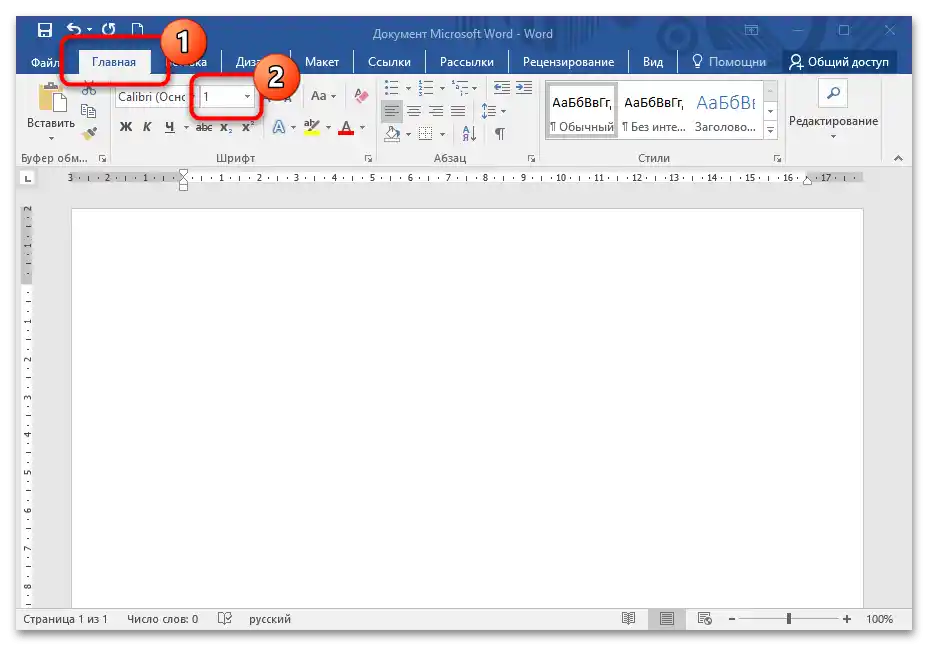Click the Cut scissors icon
Viewport: 928px width, 646px height.
[89, 90]
